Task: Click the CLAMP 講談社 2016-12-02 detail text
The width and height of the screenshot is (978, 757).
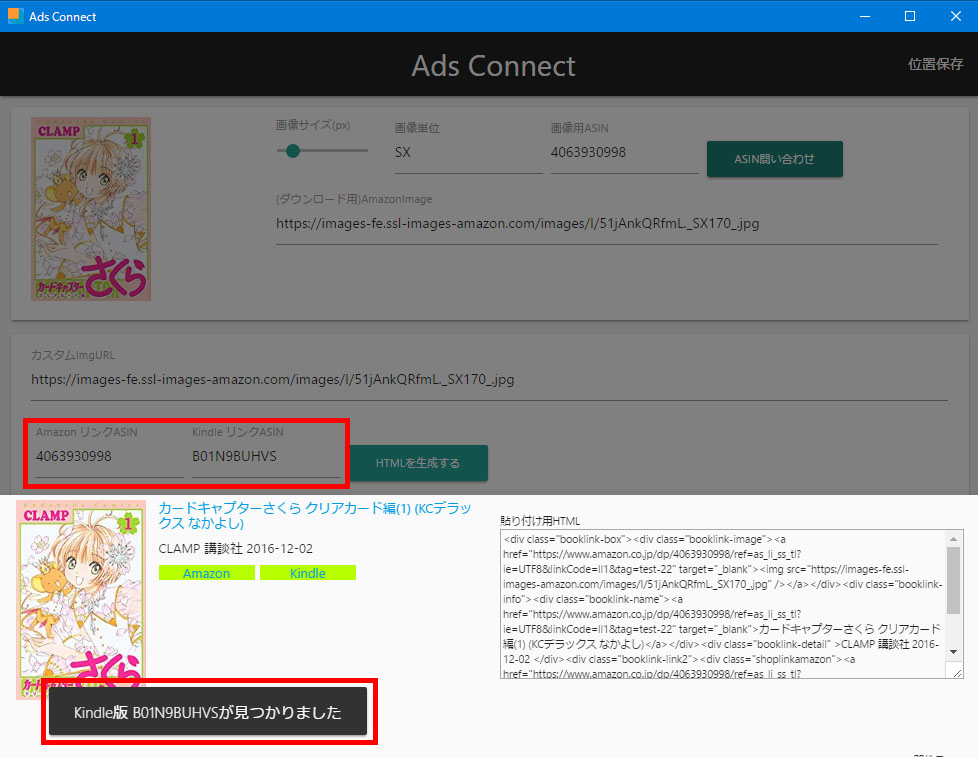Action: (x=236, y=549)
